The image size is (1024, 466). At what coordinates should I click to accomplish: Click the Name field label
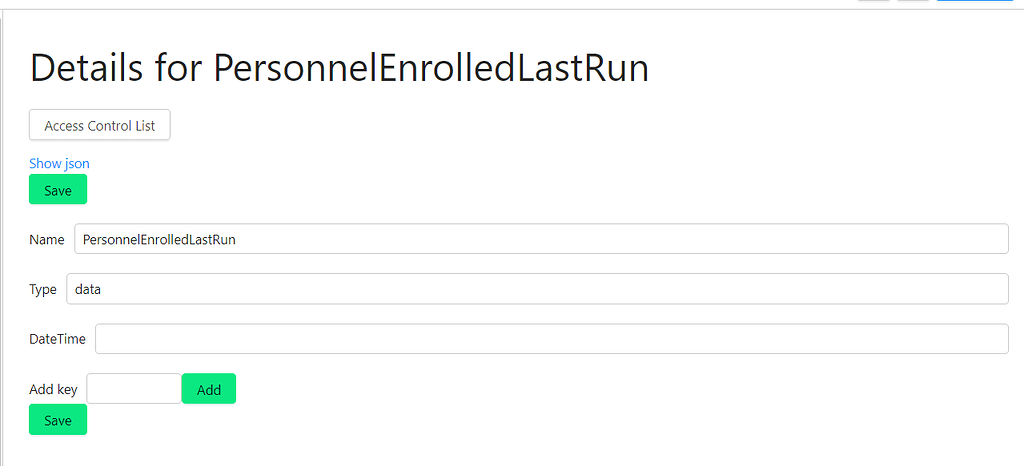tap(47, 240)
